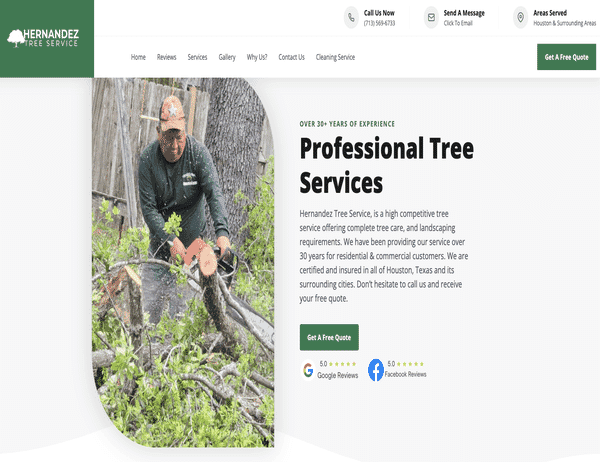Click Get A Free Quote below the description
Image resolution: width=600 pixels, height=462 pixels.
pyautogui.click(x=329, y=337)
